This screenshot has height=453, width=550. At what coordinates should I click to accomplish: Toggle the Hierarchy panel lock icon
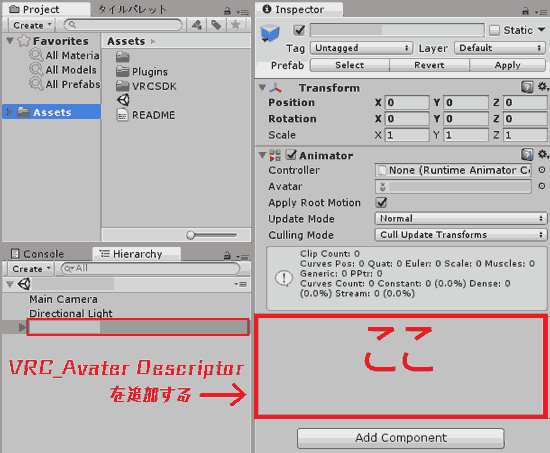(x=227, y=255)
